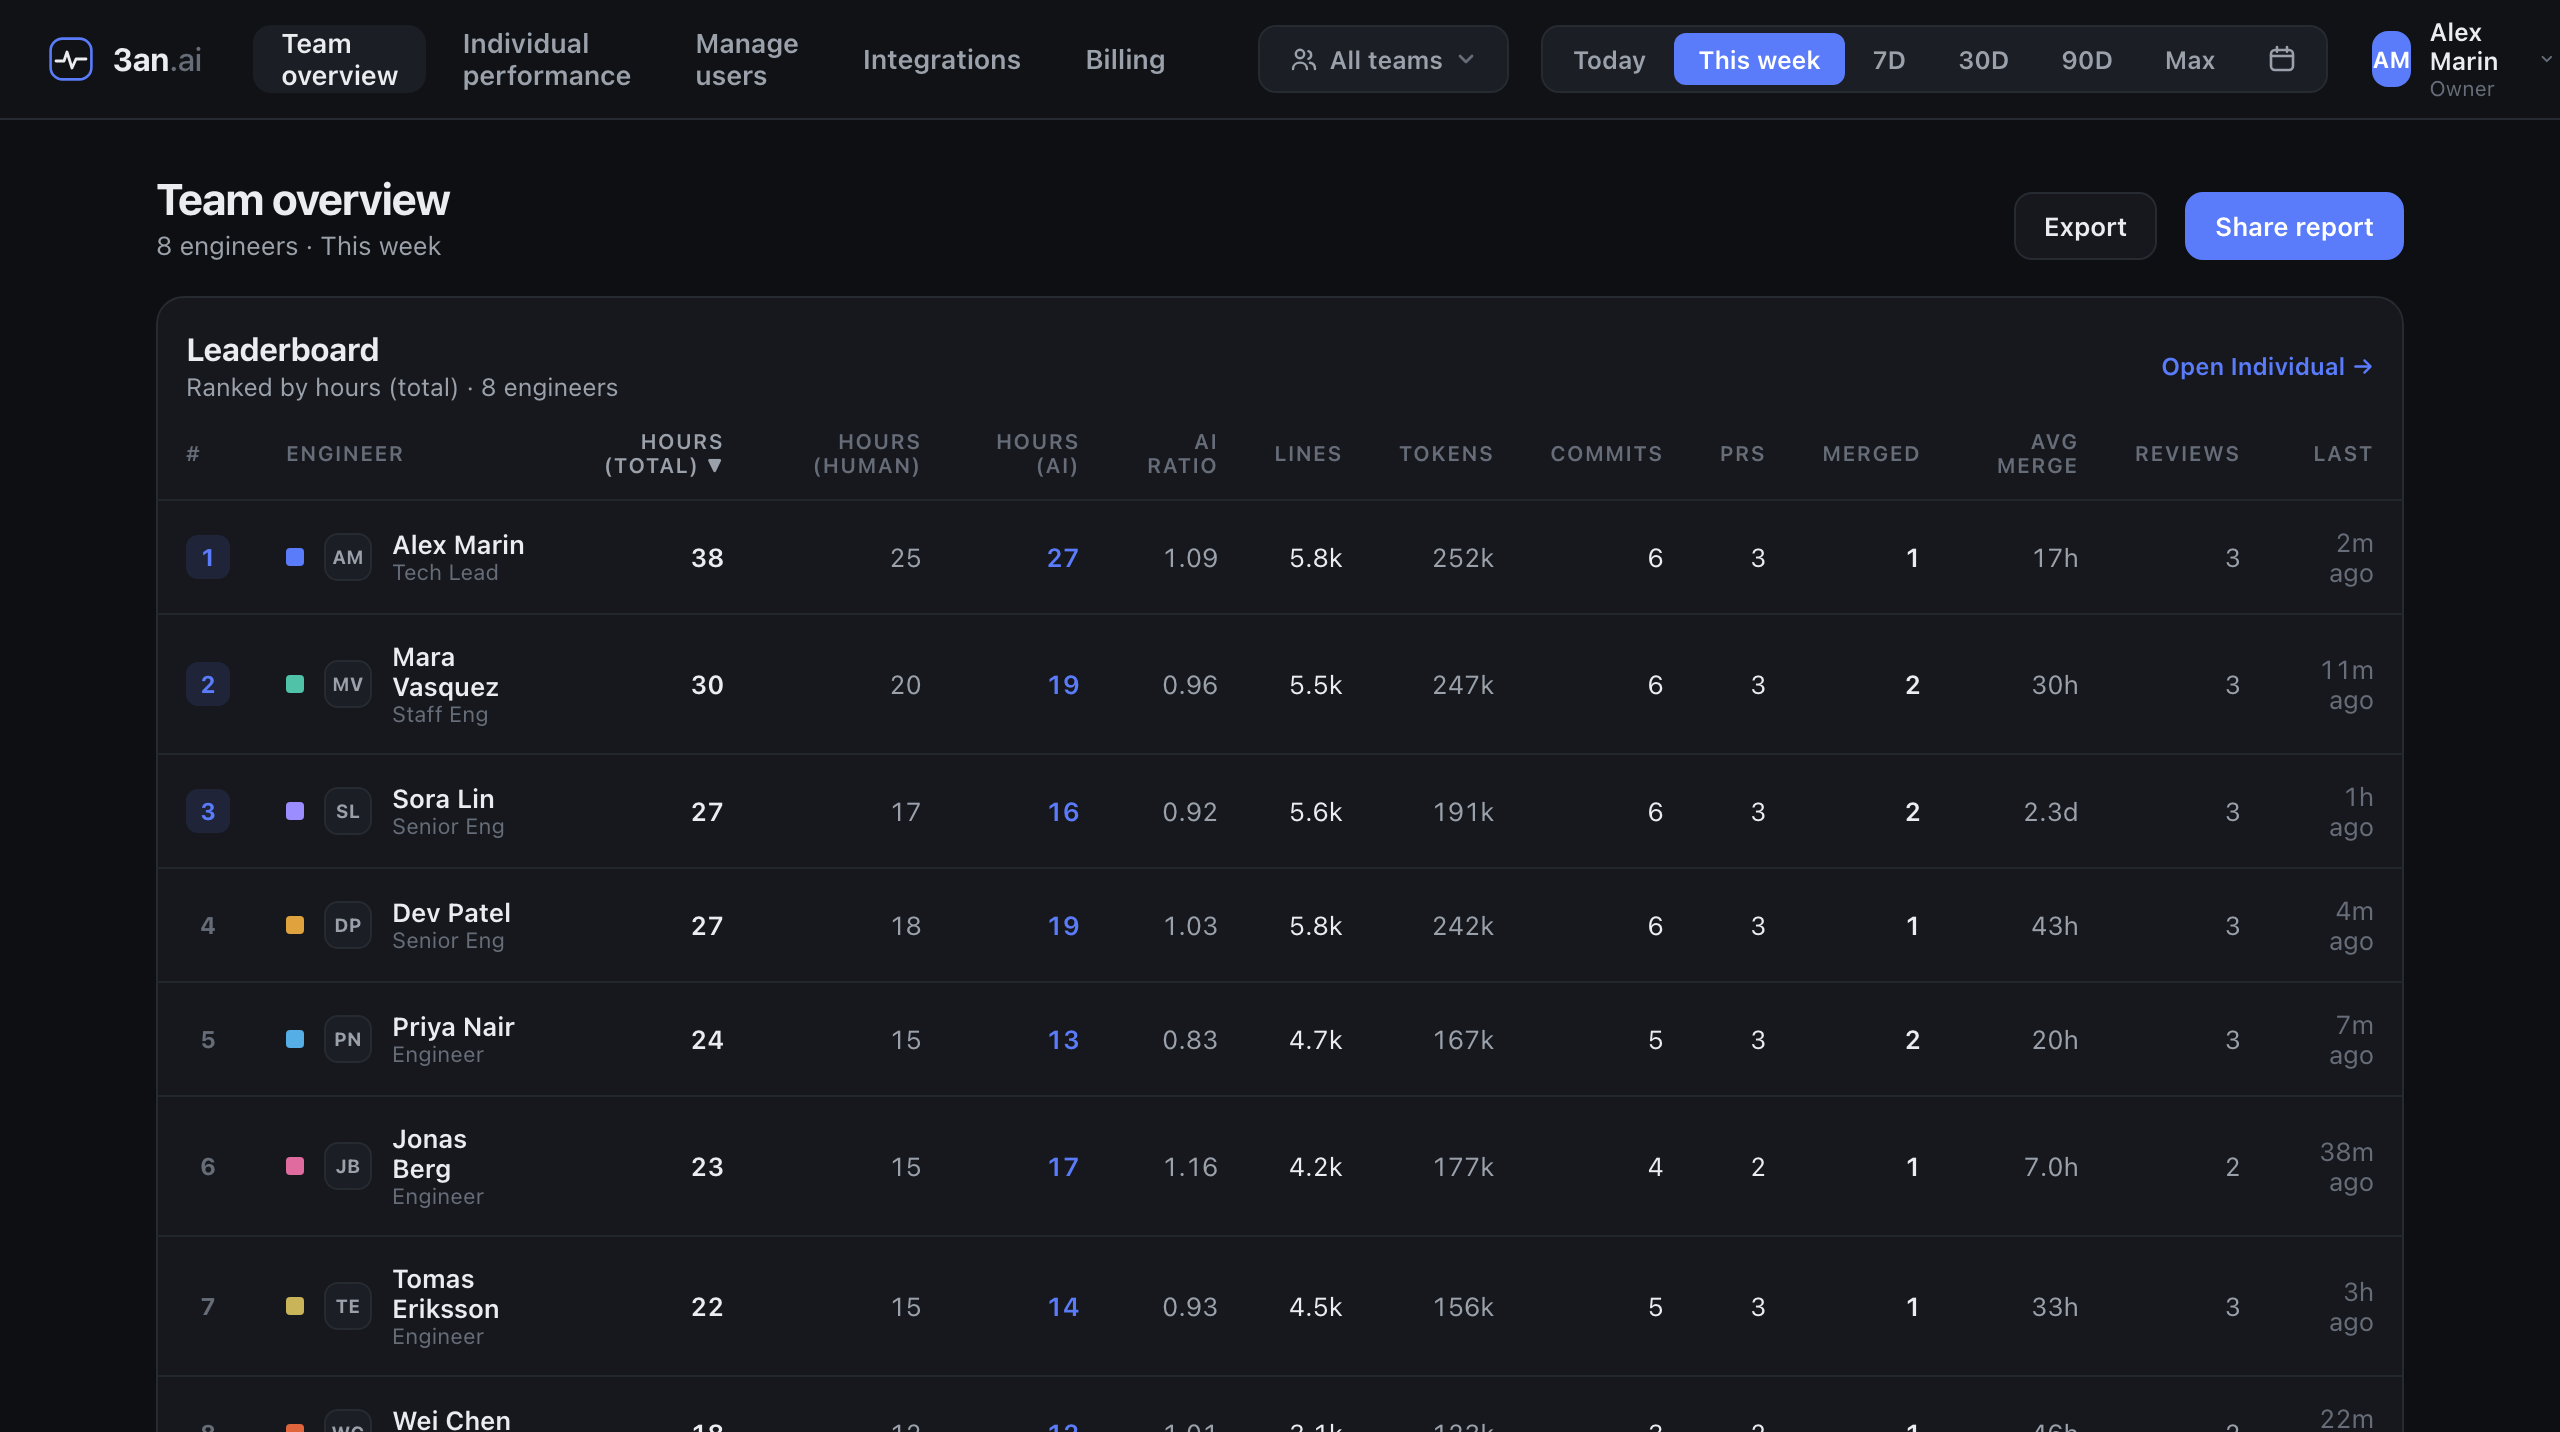Sort by Merged column header
Image resolution: width=2560 pixels, height=1432 pixels.
click(x=1871, y=453)
